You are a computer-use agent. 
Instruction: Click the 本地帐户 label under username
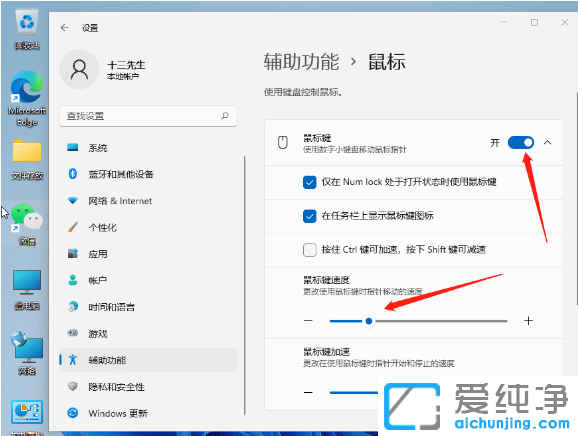(x=123, y=76)
